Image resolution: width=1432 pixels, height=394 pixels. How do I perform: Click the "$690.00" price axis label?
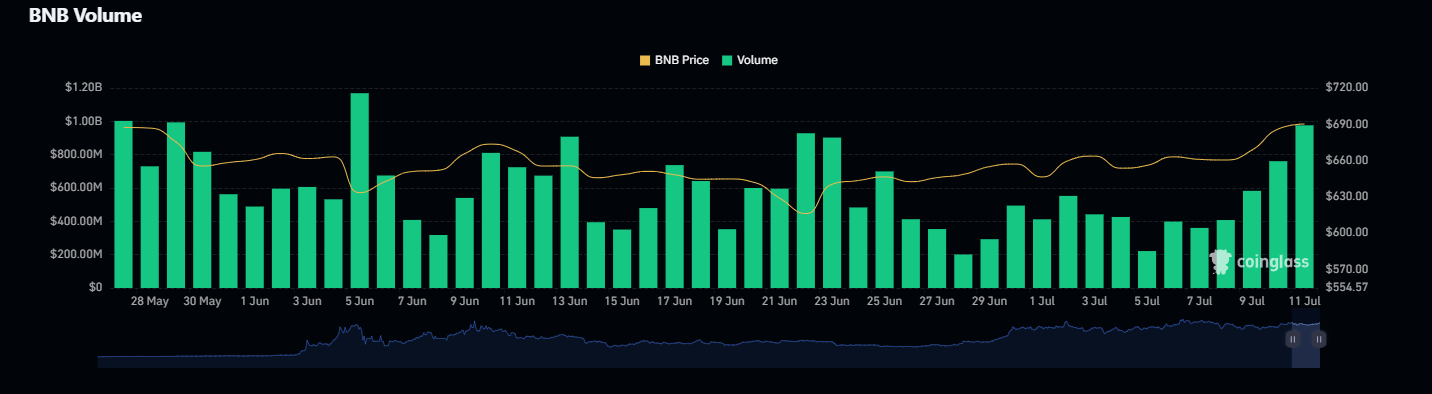1346,124
